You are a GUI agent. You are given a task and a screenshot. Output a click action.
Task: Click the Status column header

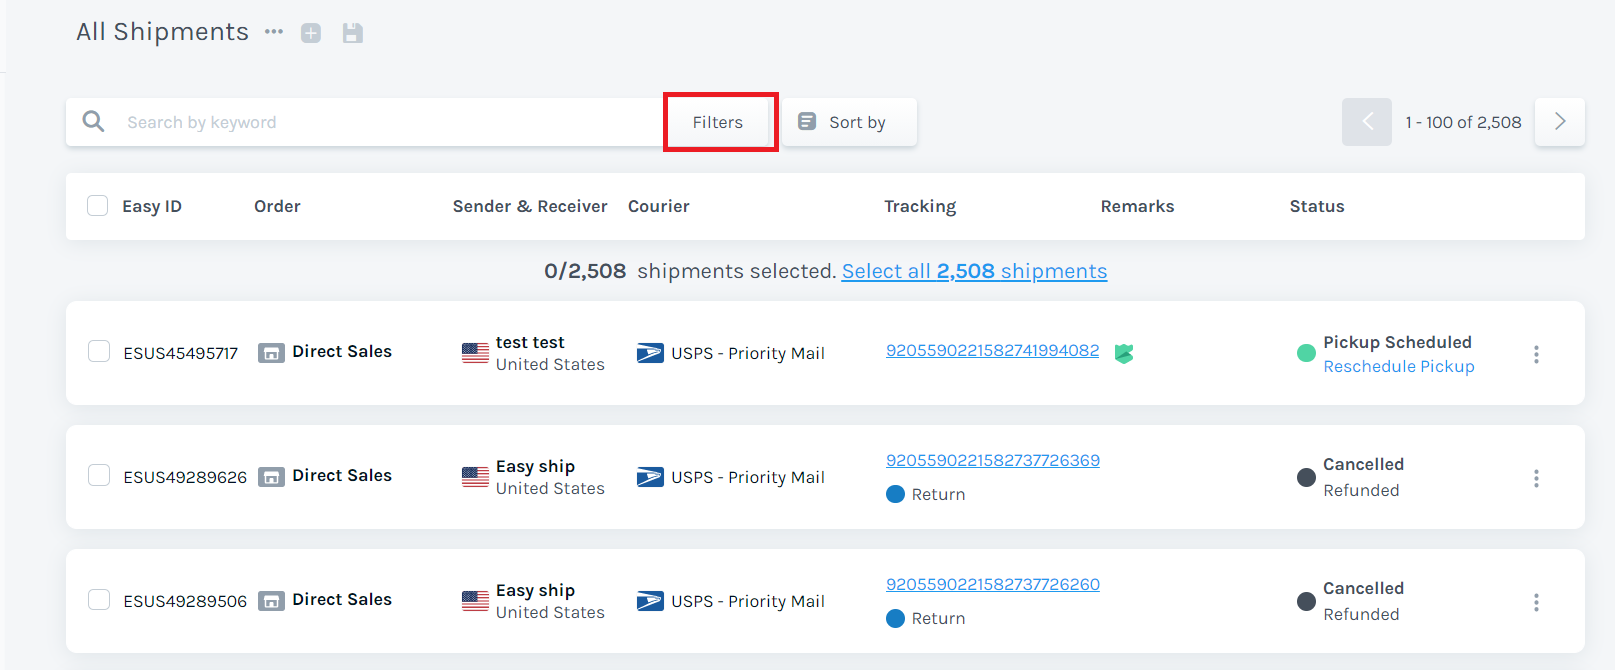pyautogui.click(x=1317, y=206)
